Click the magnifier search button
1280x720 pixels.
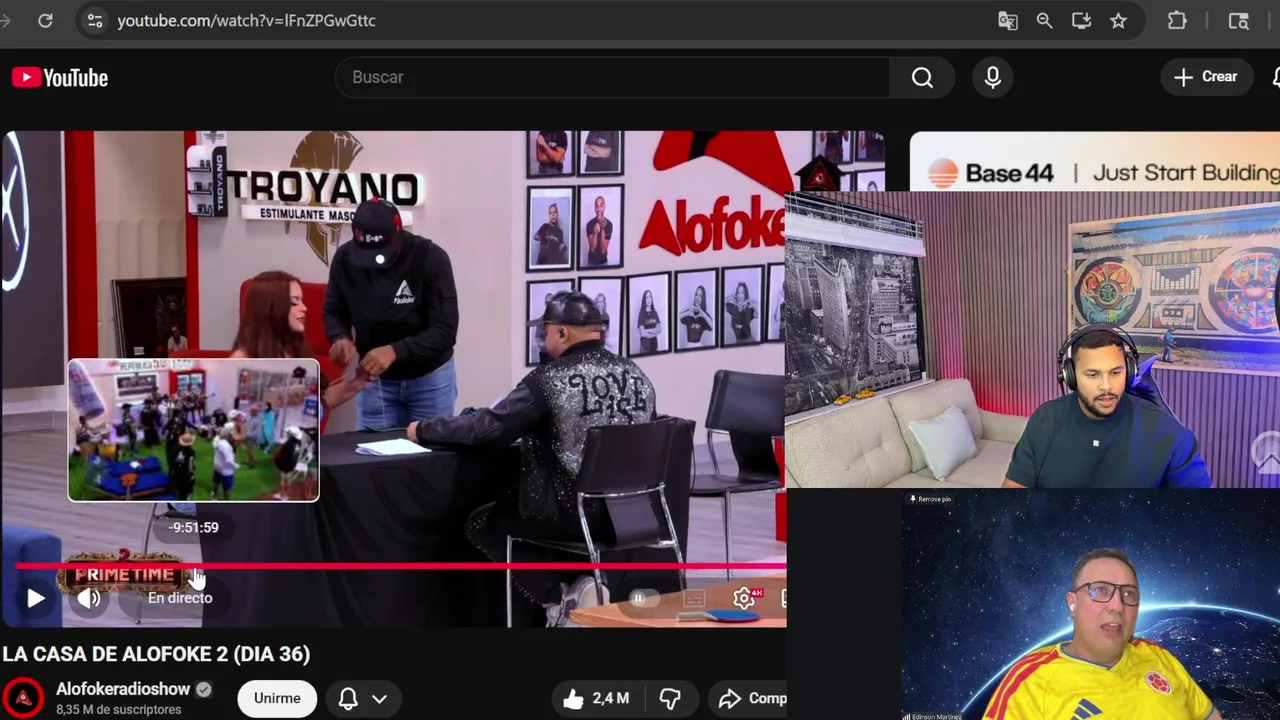pyautogui.click(x=922, y=77)
